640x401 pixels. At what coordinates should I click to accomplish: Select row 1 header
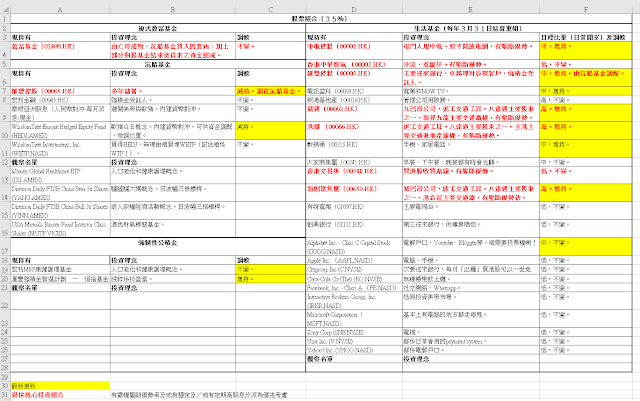(x=5, y=18)
